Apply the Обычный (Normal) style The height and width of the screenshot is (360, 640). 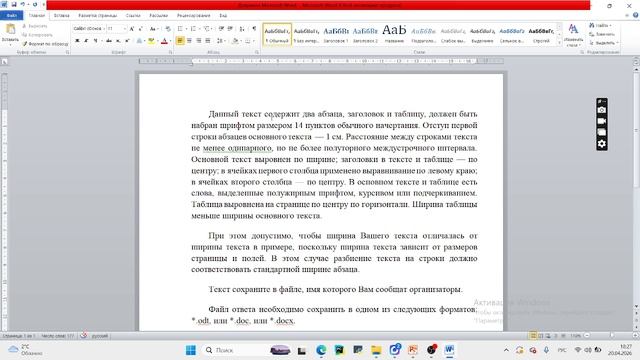pyautogui.click(x=277, y=34)
